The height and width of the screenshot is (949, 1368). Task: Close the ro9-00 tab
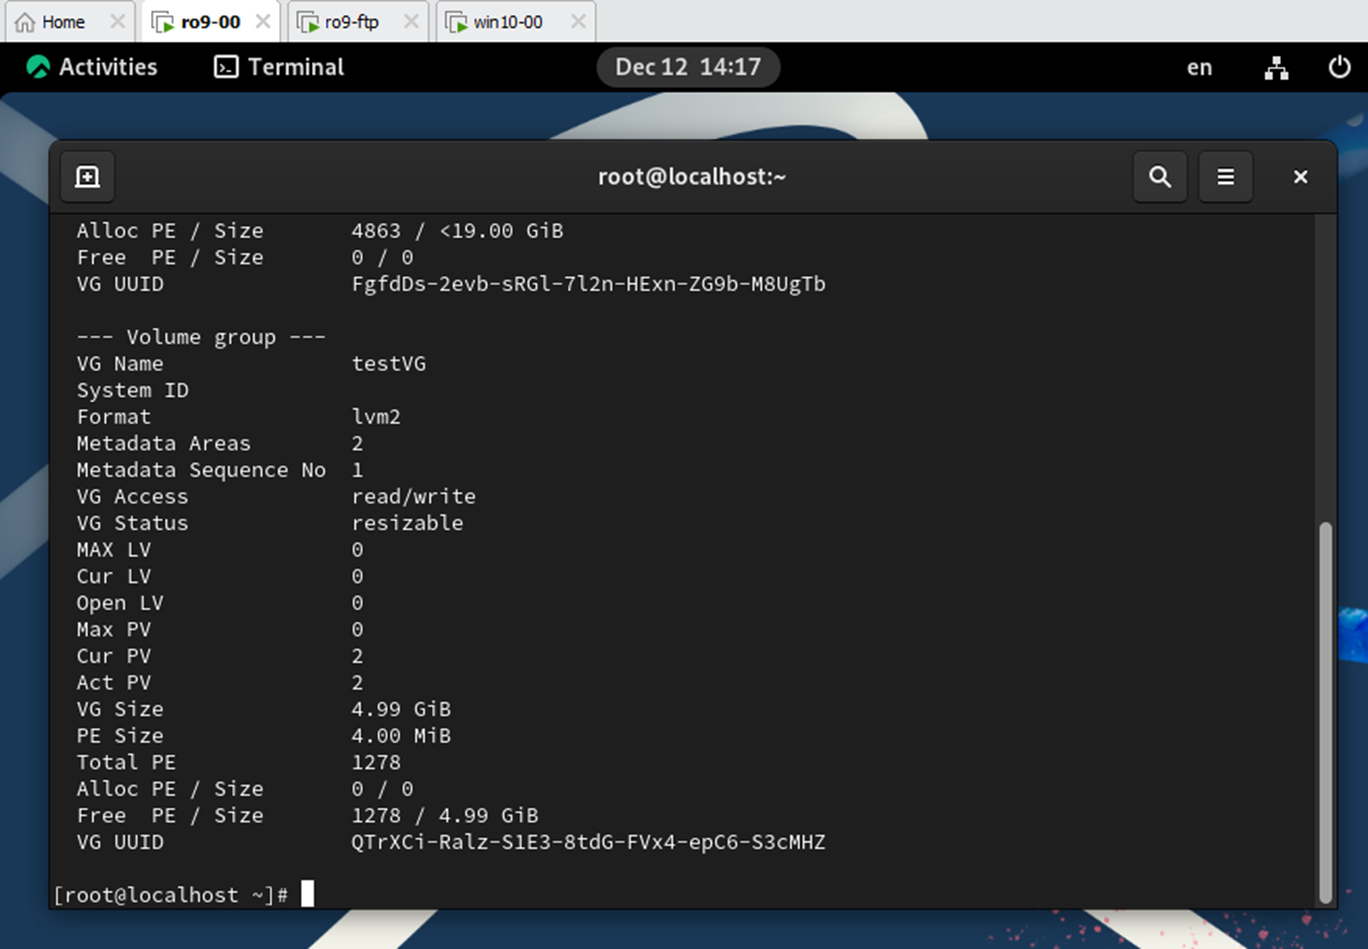click(262, 21)
